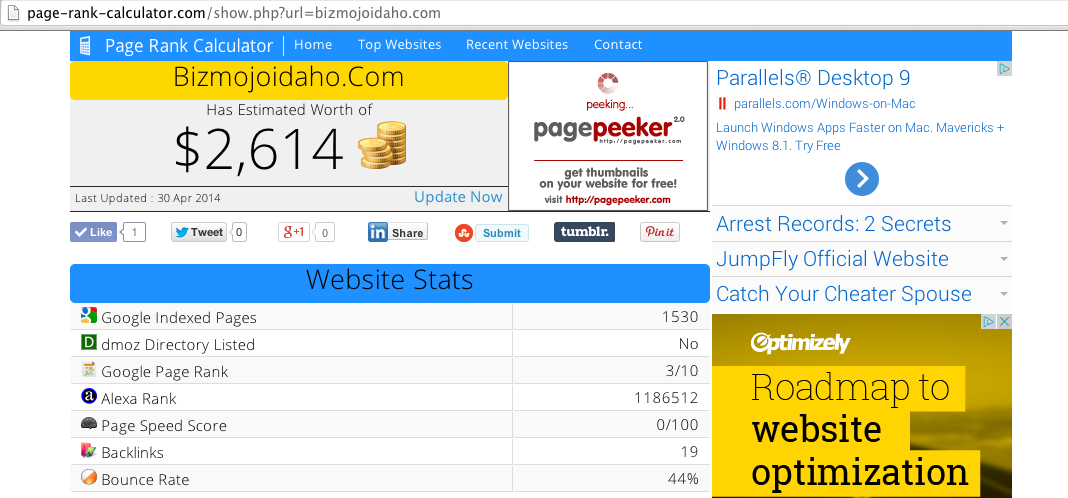Click the backlinks value 19
1068x498 pixels.
tap(689, 452)
